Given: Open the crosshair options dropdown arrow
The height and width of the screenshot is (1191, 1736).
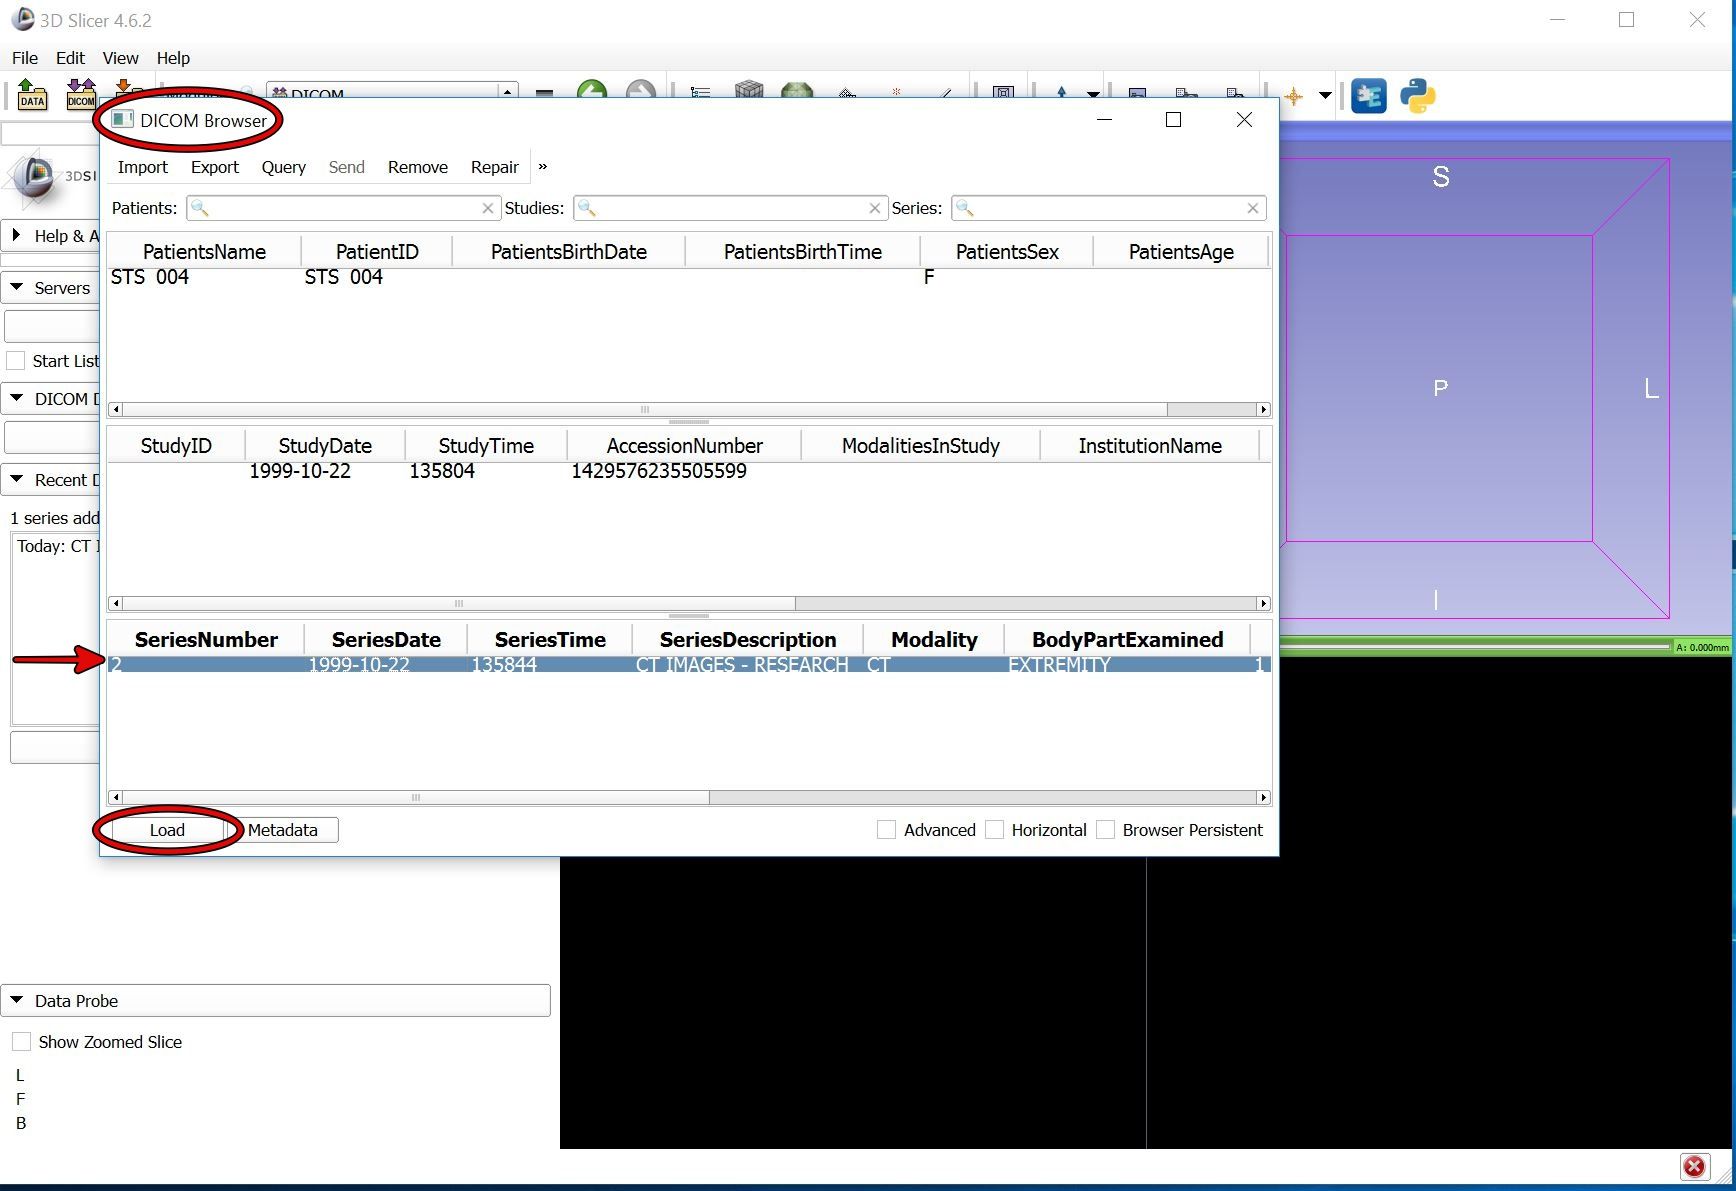Looking at the screenshot, I should (x=1325, y=96).
